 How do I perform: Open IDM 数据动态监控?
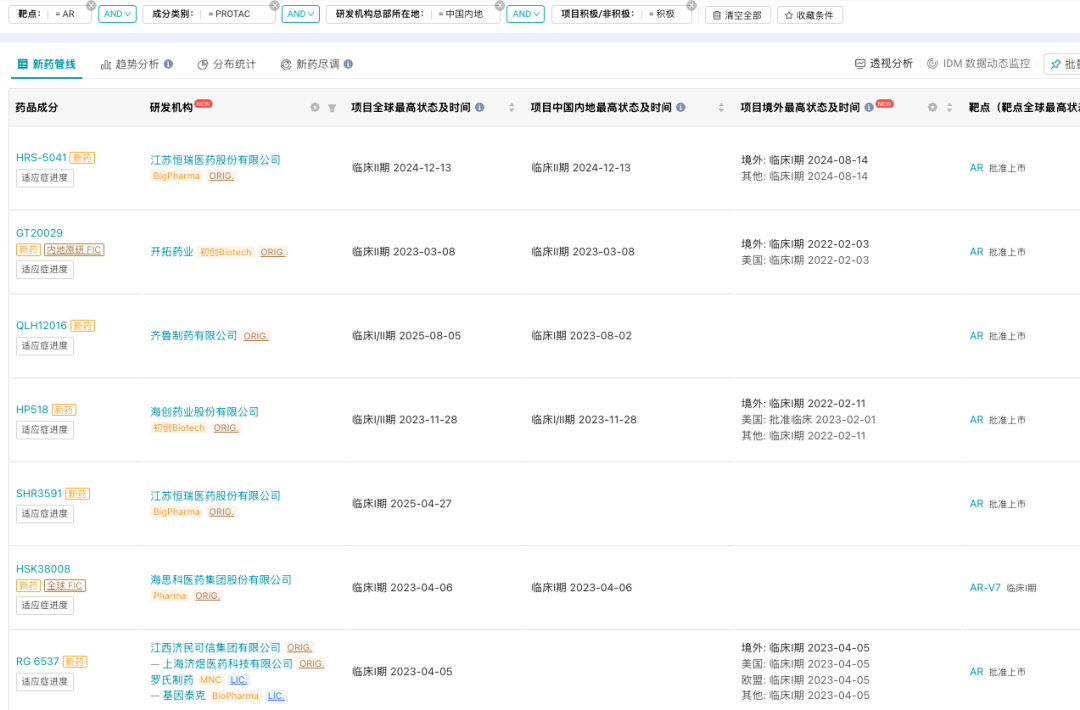click(x=978, y=63)
